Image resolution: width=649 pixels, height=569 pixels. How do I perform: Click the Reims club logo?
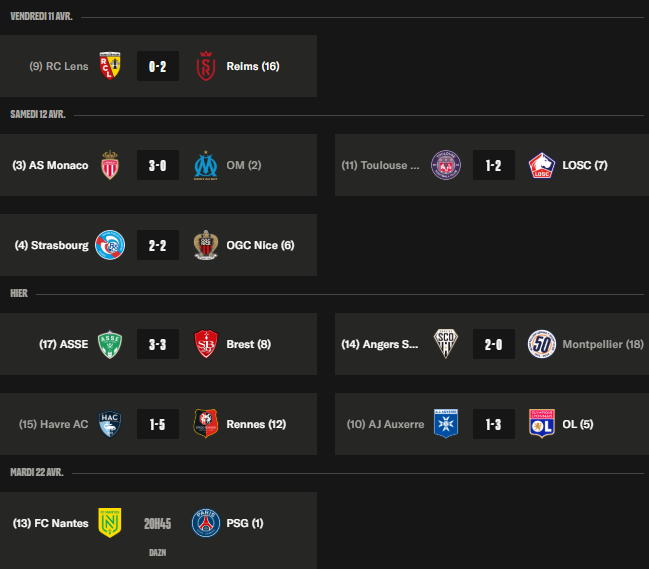click(x=206, y=66)
